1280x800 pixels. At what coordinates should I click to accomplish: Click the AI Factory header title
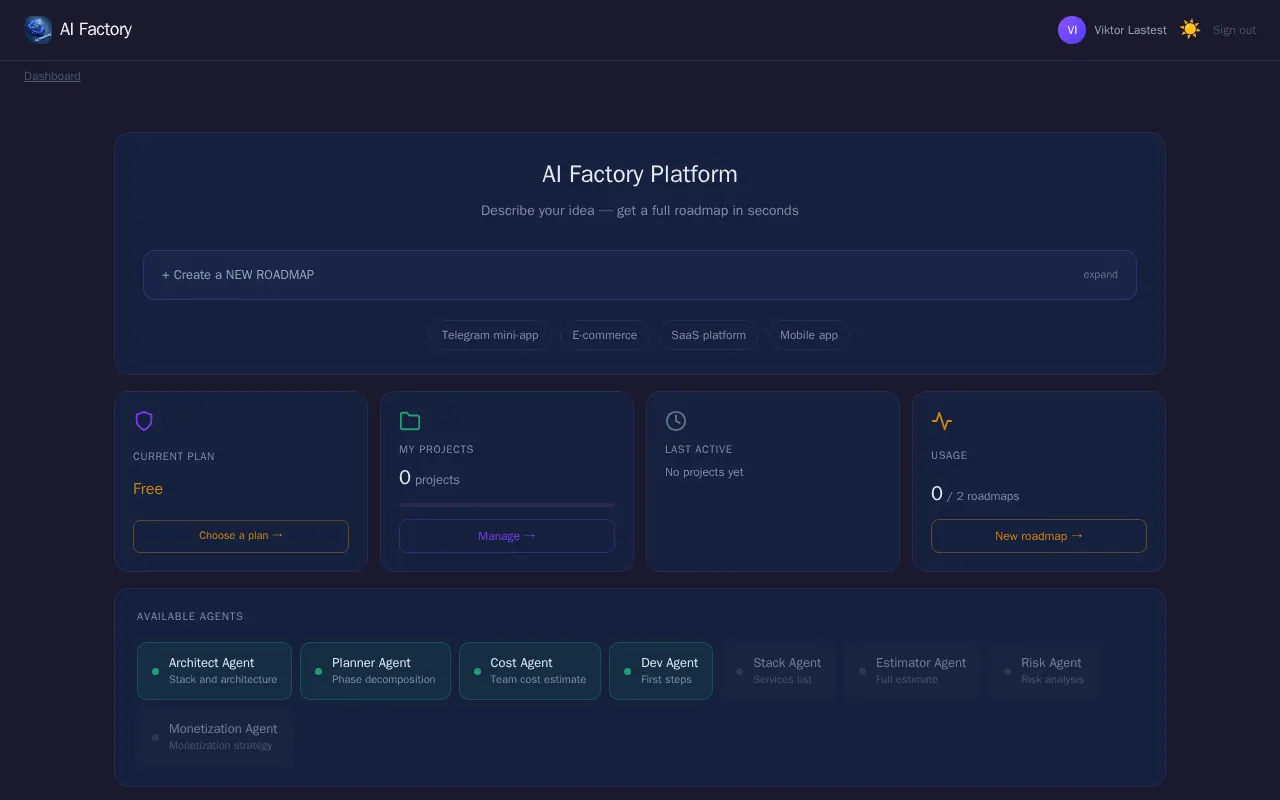click(96, 29)
